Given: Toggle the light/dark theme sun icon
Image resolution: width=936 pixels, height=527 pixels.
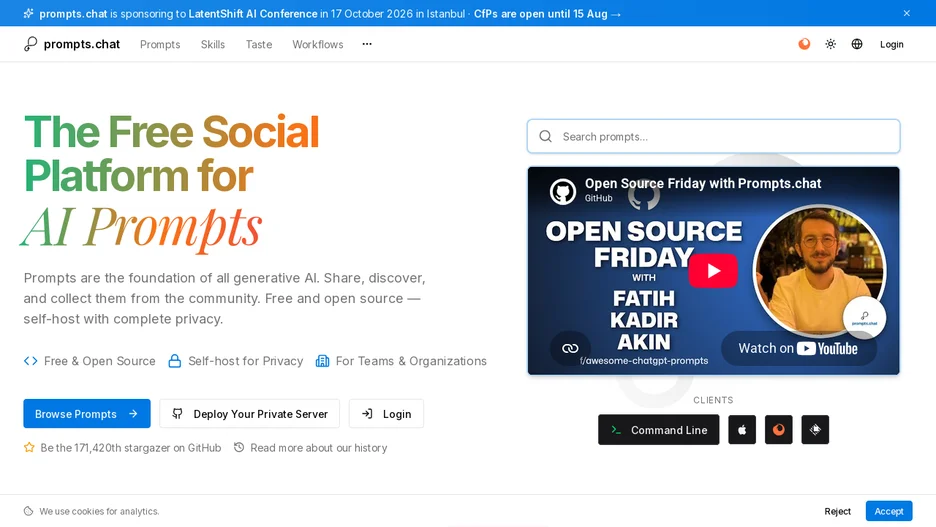Looking at the screenshot, I should coord(830,44).
